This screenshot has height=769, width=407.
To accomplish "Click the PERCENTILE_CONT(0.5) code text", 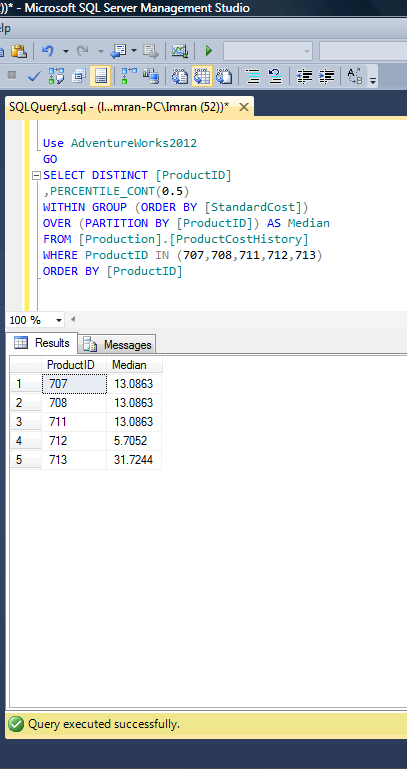I will coord(120,191).
